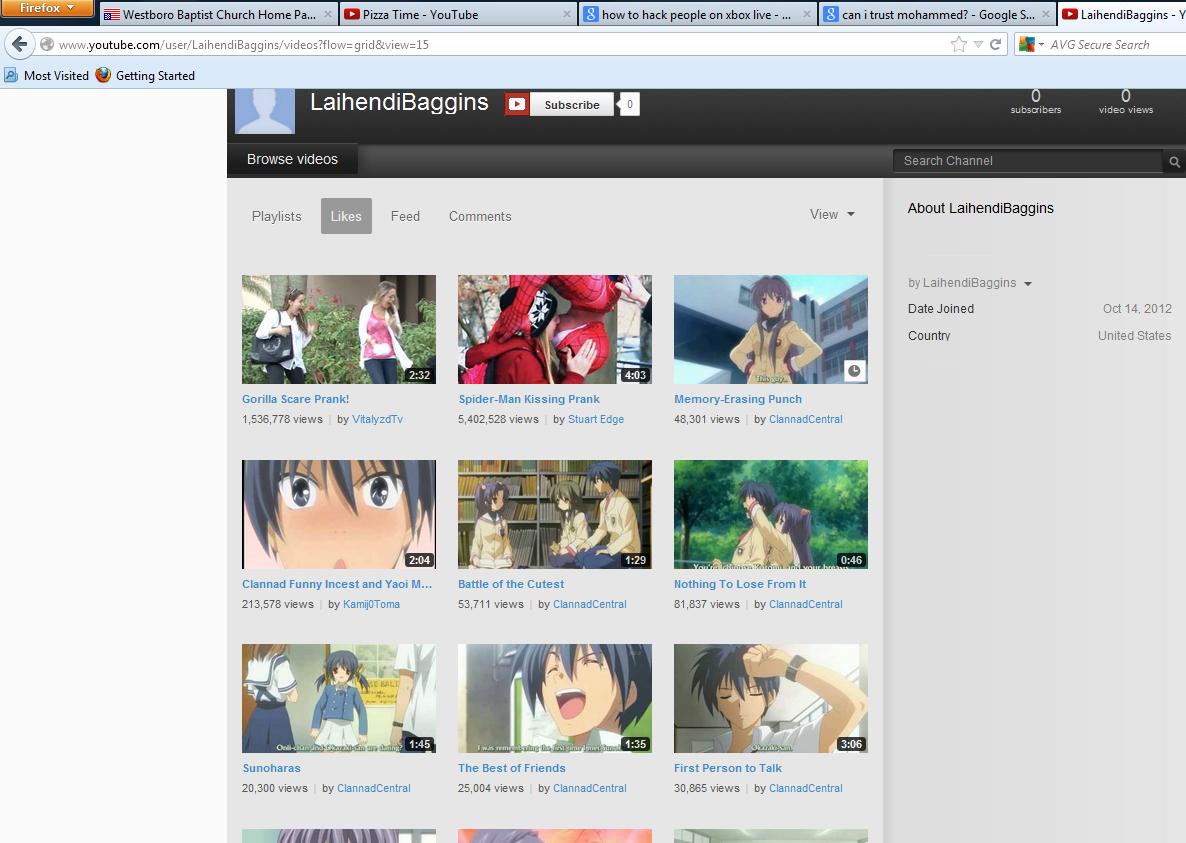Open Gorilla Scare Prank thumbnail

(339, 330)
